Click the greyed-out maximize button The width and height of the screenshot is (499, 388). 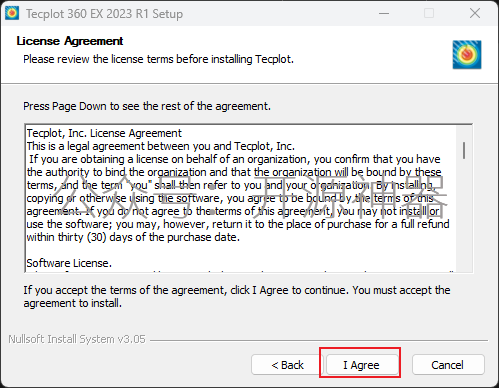[x=429, y=14]
